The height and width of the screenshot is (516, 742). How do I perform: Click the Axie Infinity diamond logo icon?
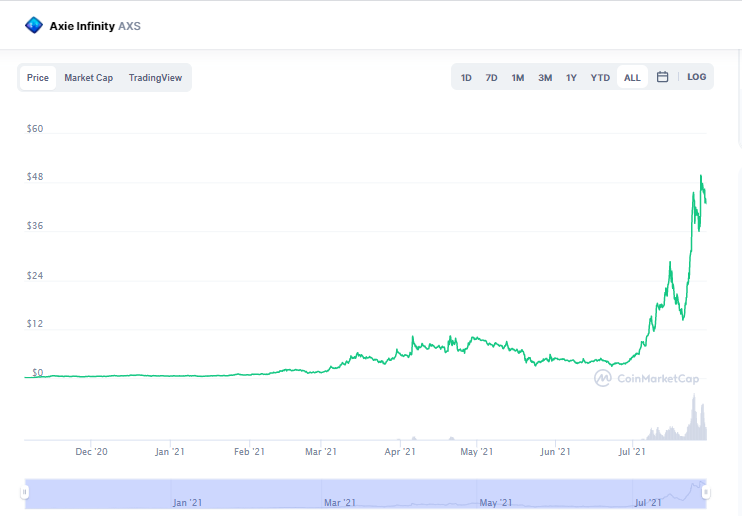(x=34, y=26)
